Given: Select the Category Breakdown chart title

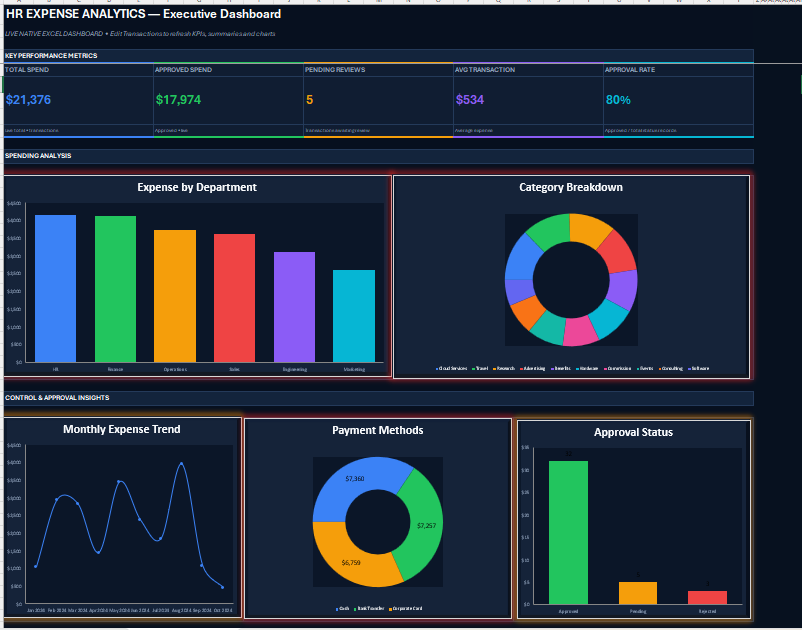Looking at the screenshot, I should click(571, 187).
